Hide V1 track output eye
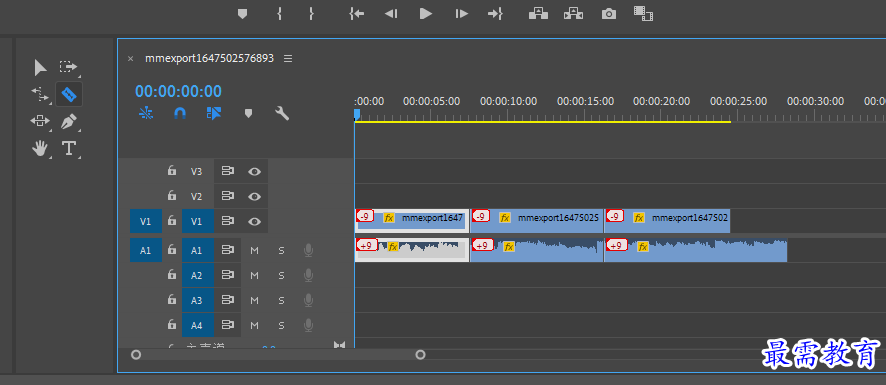The width and height of the screenshot is (886, 385). 254,221
